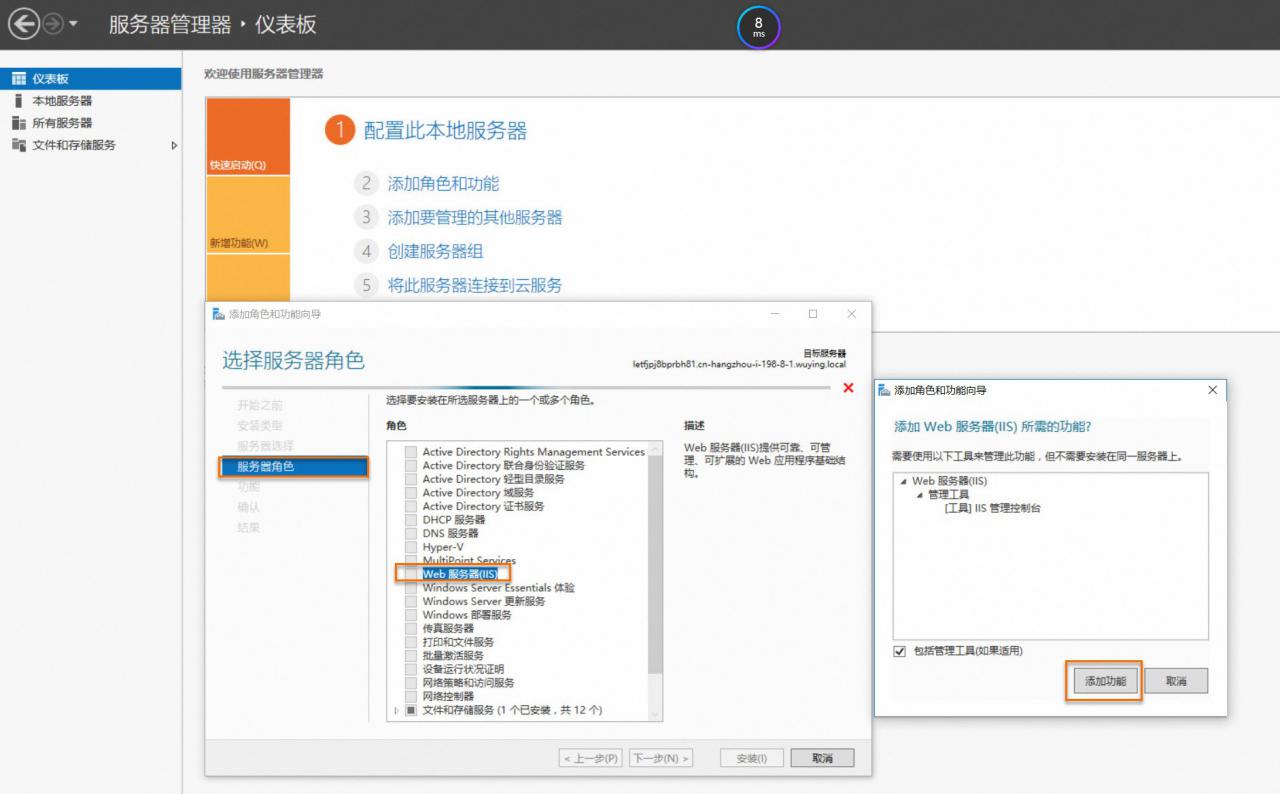Close the add-features IIS dialog
This screenshot has height=794, width=1280.
coord(1213,390)
